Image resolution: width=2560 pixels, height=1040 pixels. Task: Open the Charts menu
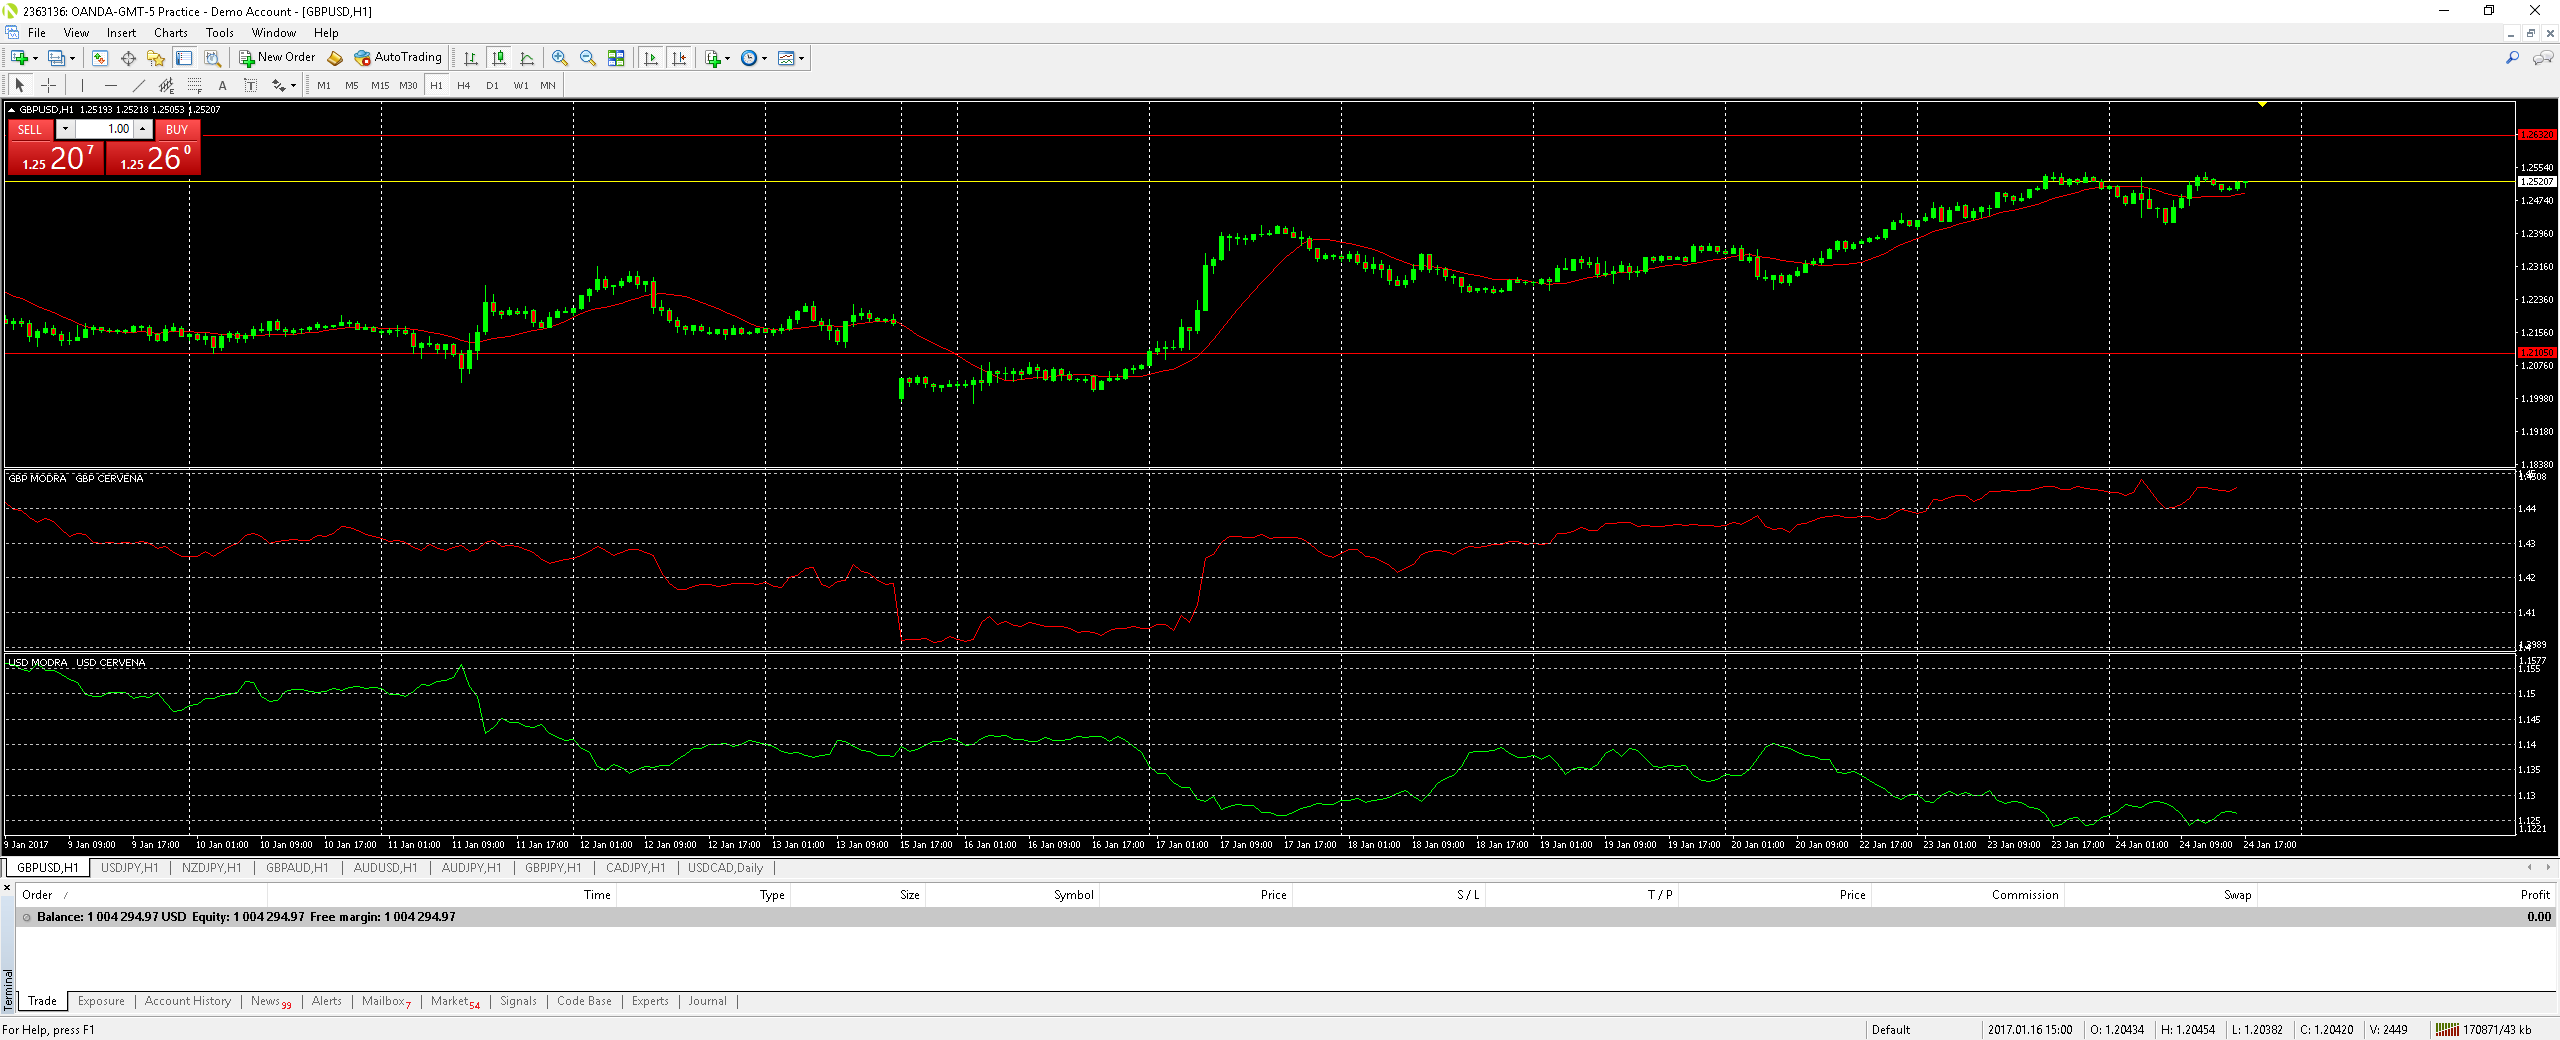pos(170,33)
